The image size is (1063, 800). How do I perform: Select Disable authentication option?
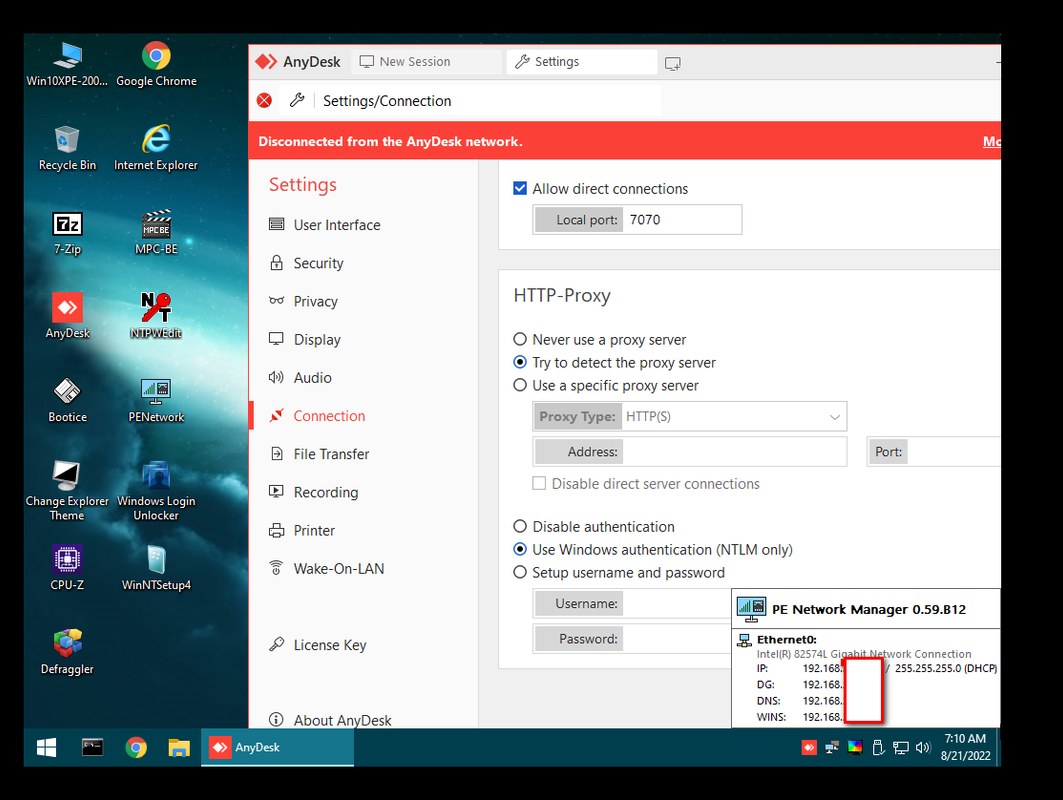(x=520, y=526)
